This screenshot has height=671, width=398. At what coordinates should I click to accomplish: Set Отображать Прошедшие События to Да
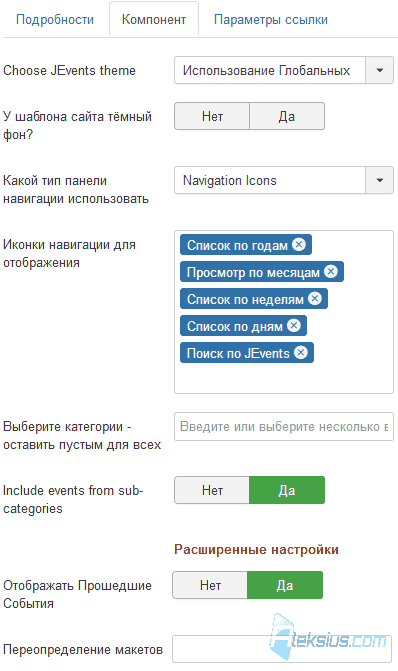click(285, 585)
